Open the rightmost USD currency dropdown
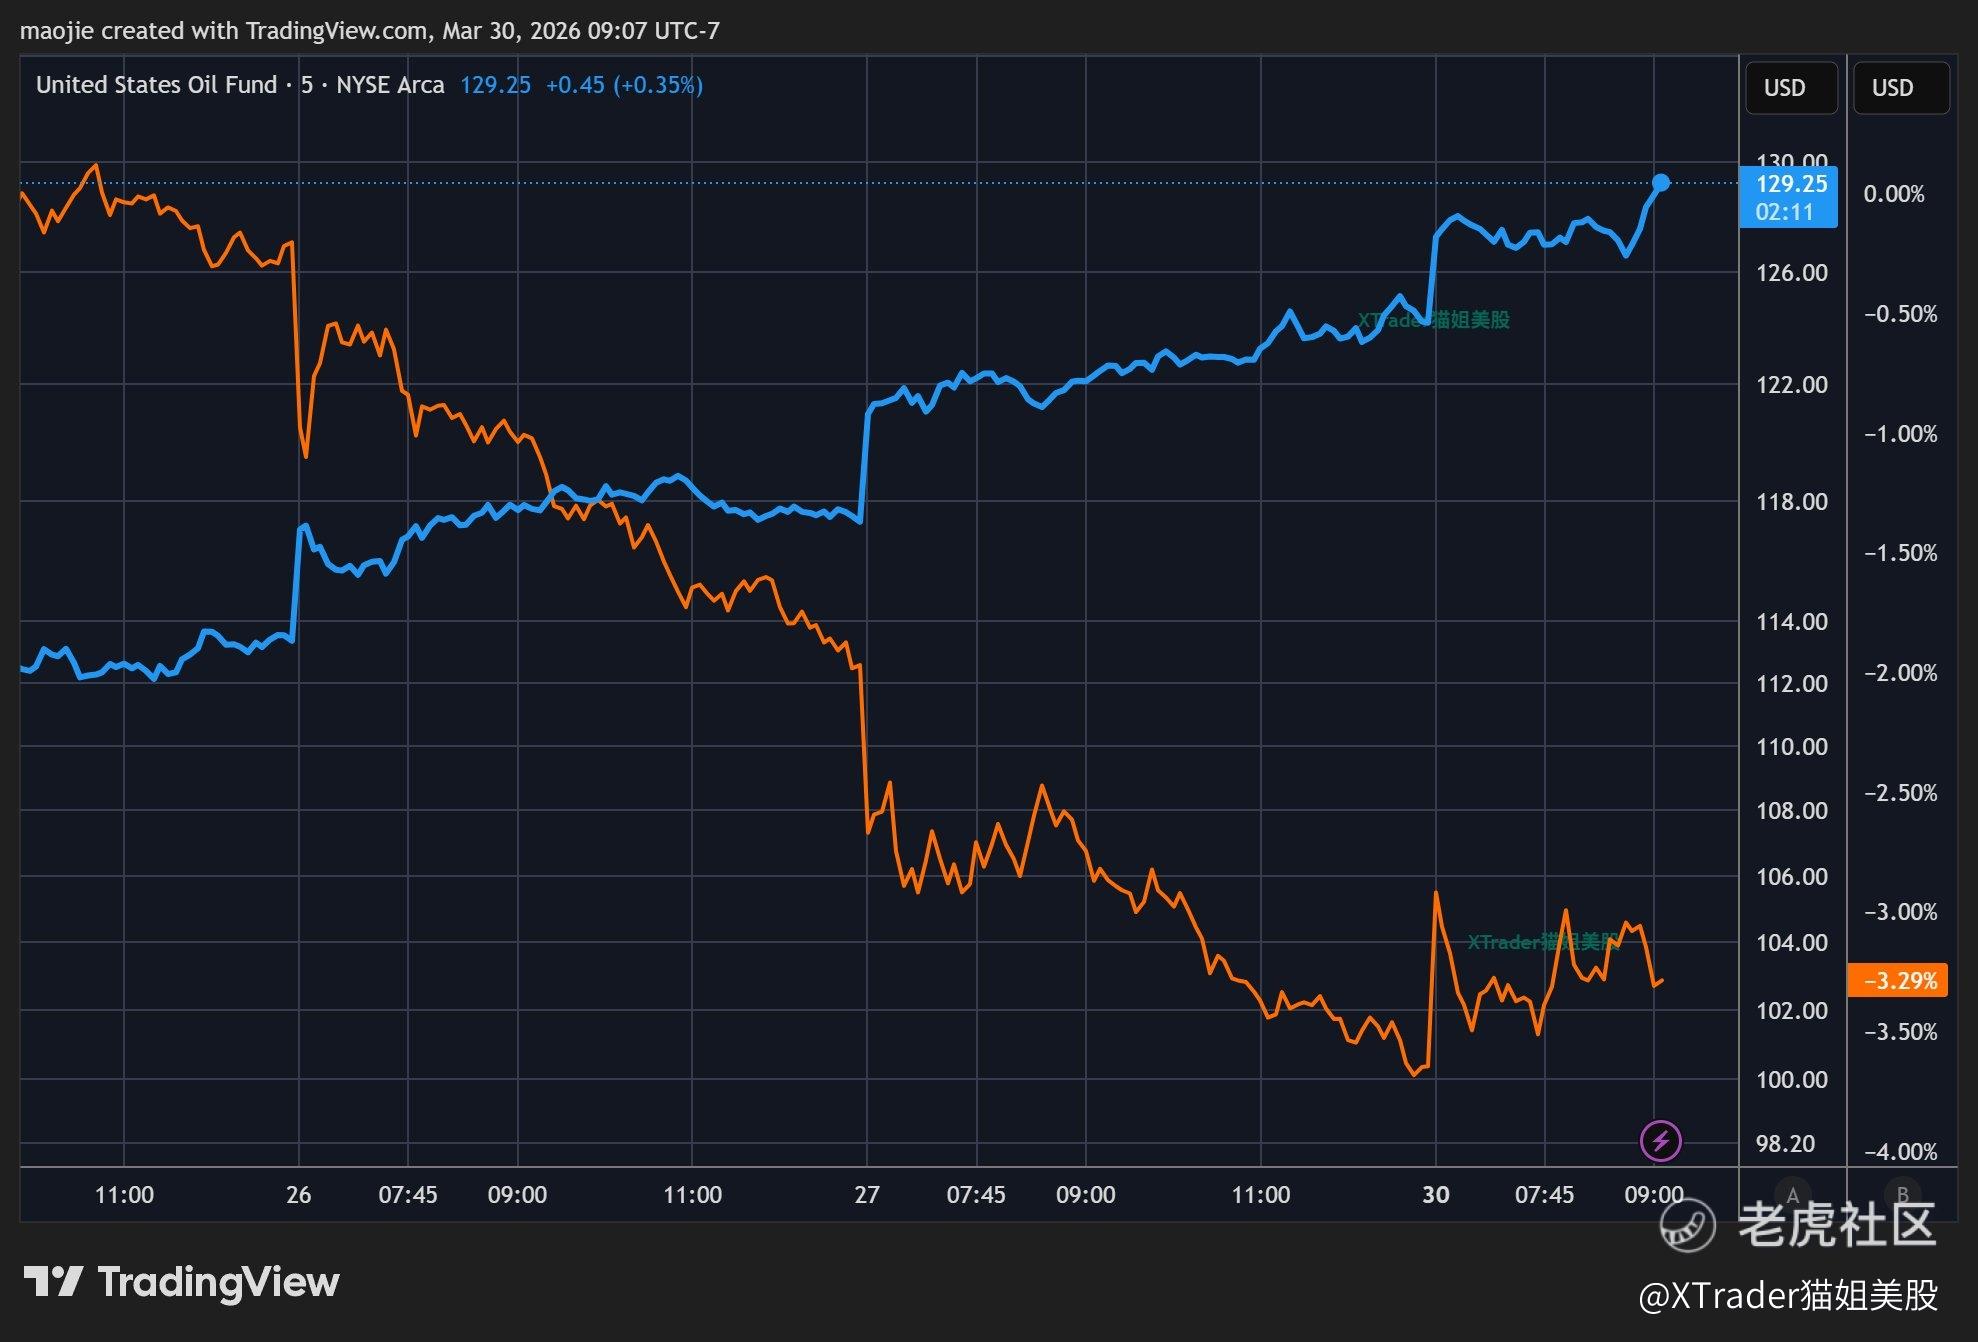This screenshot has width=1978, height=1342. coord(1900,88)
